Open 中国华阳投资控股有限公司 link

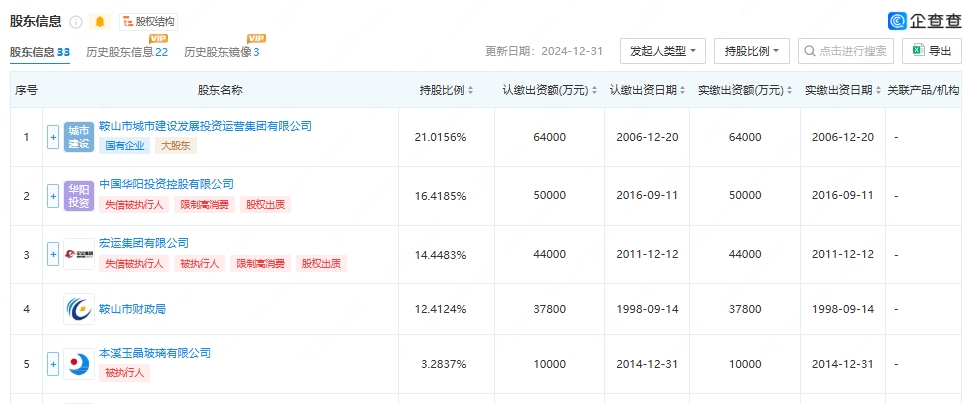(166, 184)
